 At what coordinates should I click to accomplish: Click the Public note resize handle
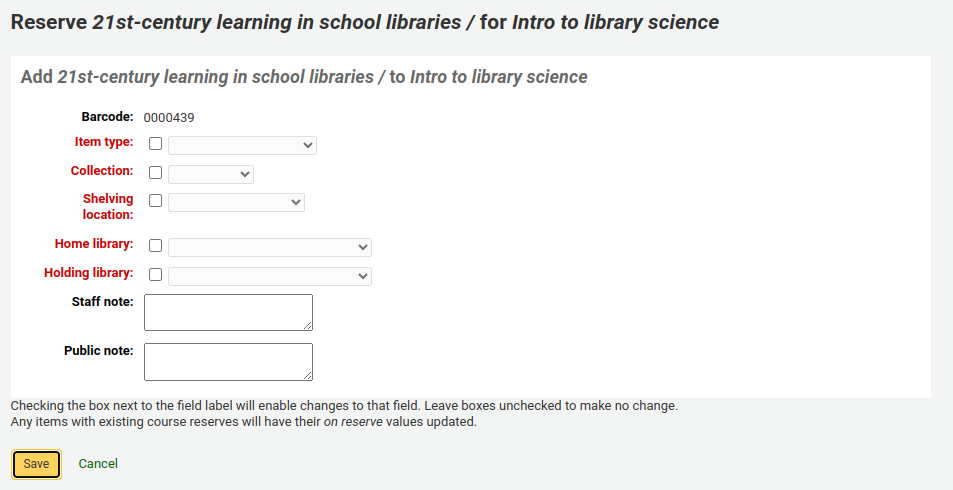click(x=308, y=375)
